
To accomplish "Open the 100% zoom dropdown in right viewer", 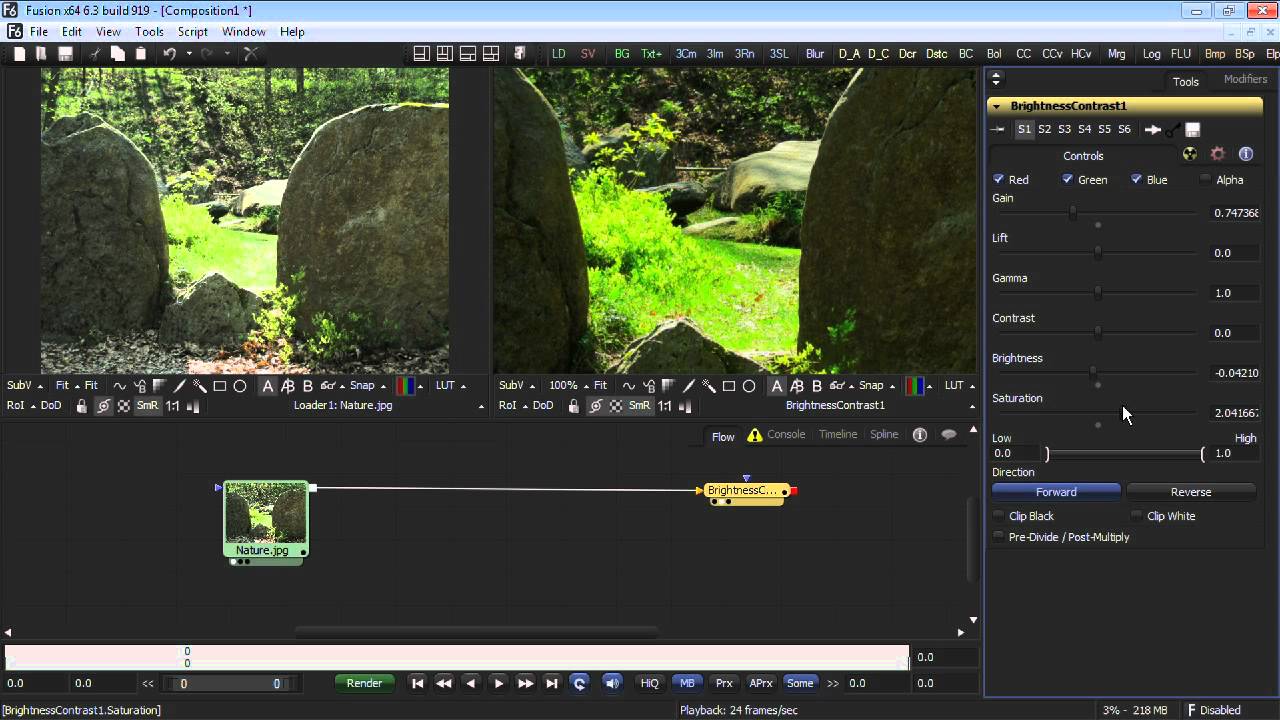I will pos(569,386).
